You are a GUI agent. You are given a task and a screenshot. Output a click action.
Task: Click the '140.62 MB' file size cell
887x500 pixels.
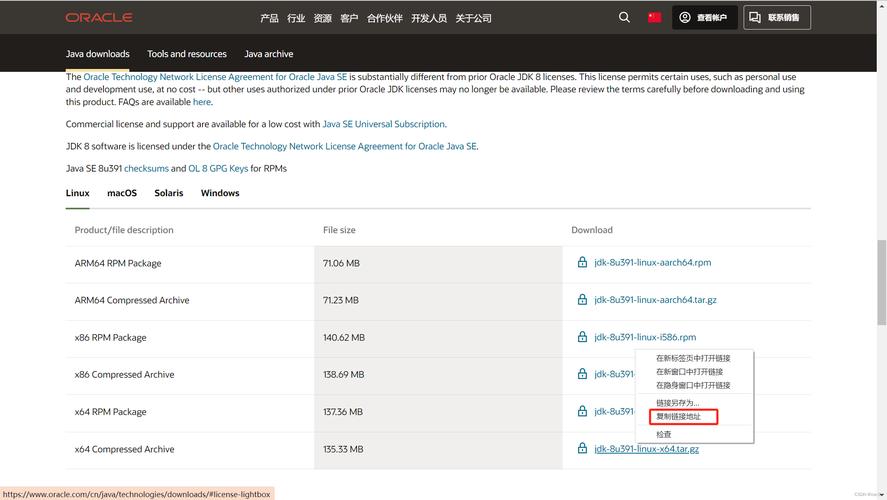(438, 338)
